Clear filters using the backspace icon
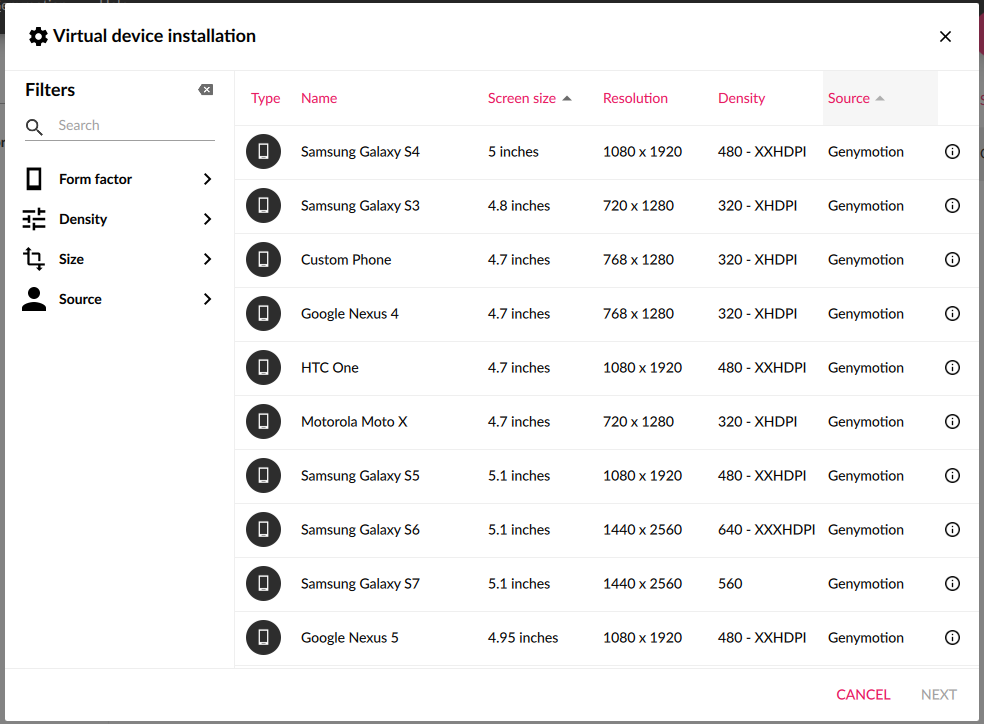 [206, 90]
